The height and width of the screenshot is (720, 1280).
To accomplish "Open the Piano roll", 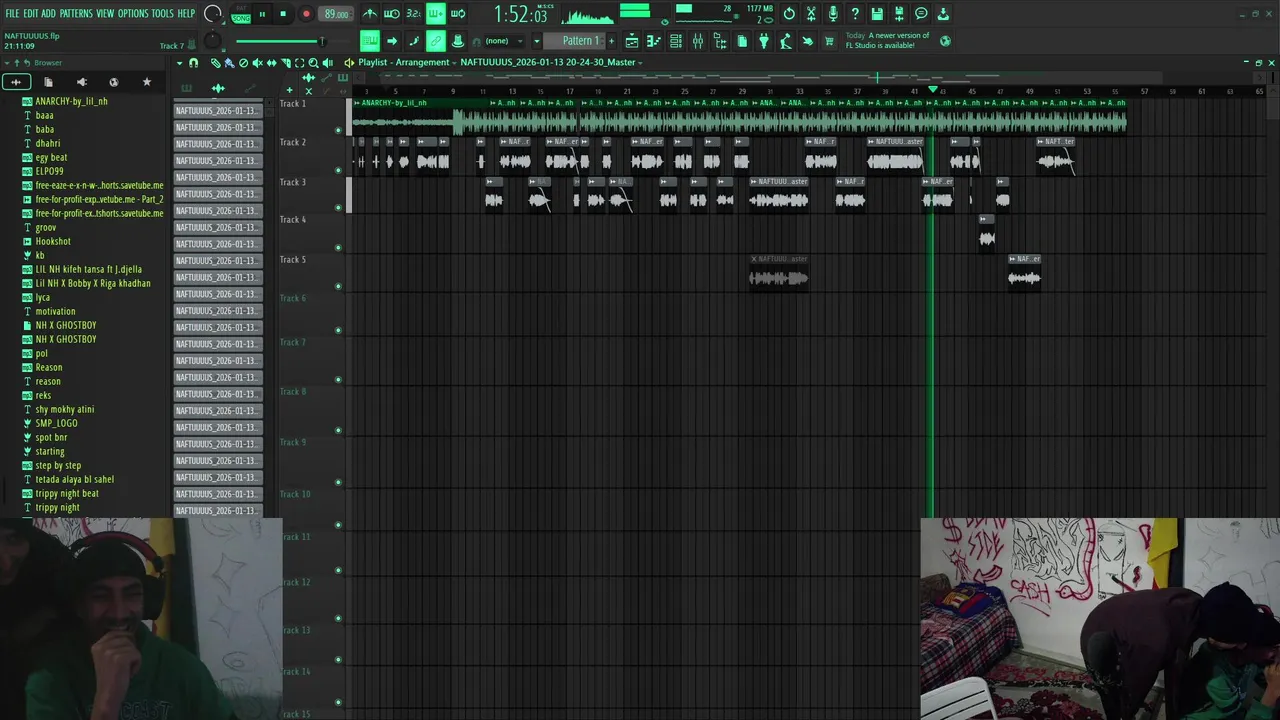I will (x=654, y=41).
